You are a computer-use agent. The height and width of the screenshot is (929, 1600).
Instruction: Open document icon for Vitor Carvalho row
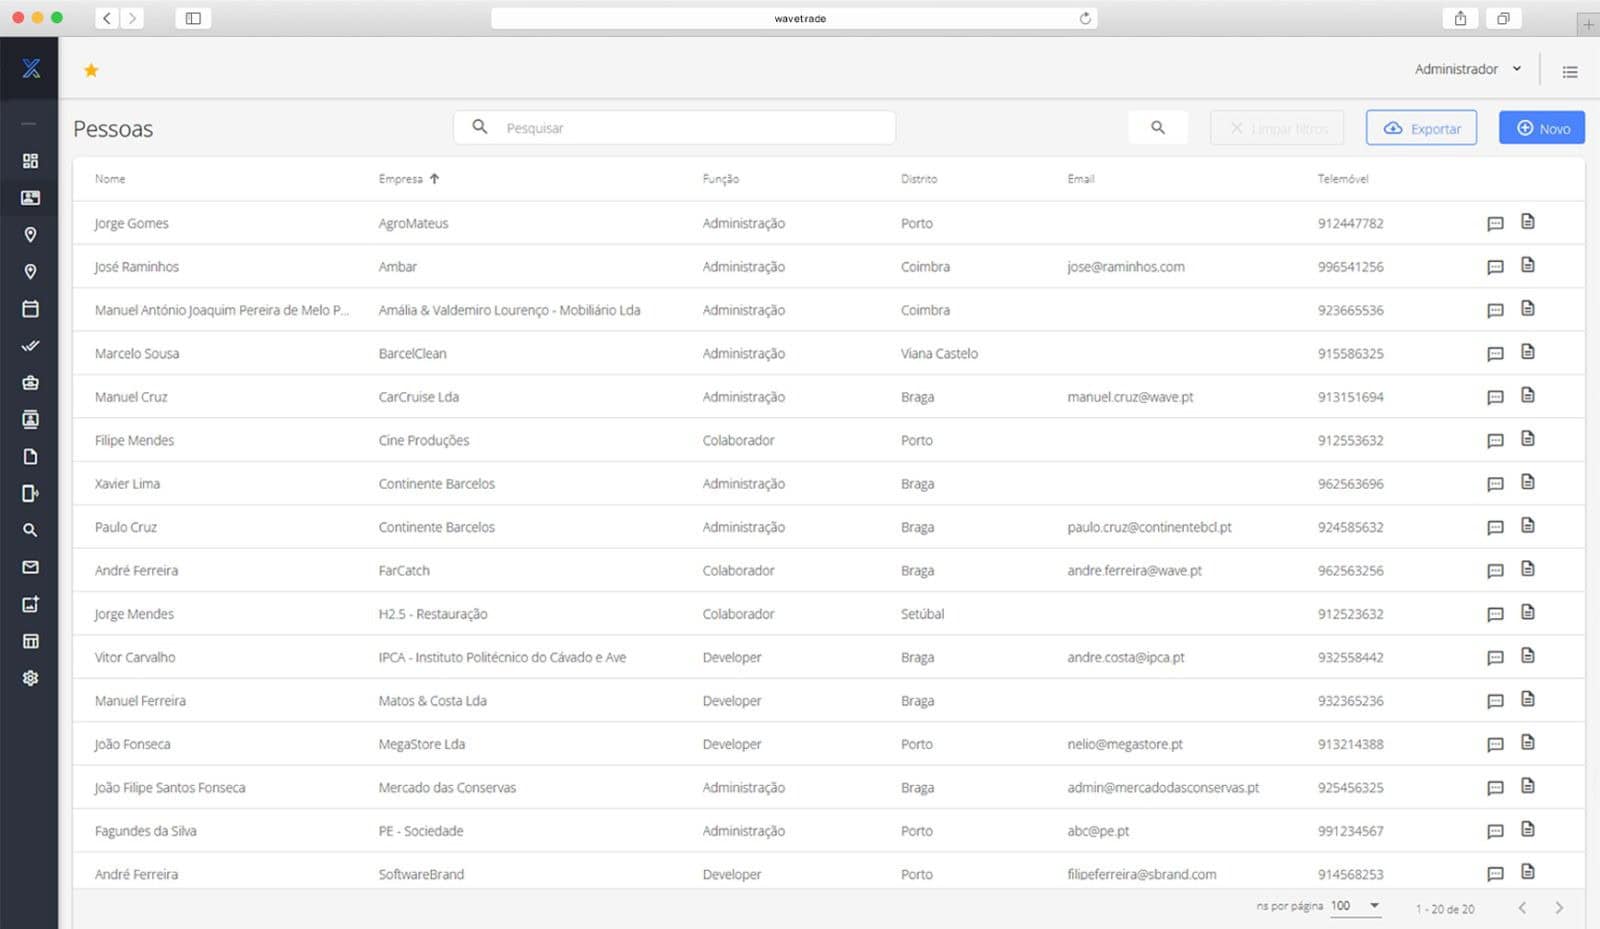[1528, 655]
